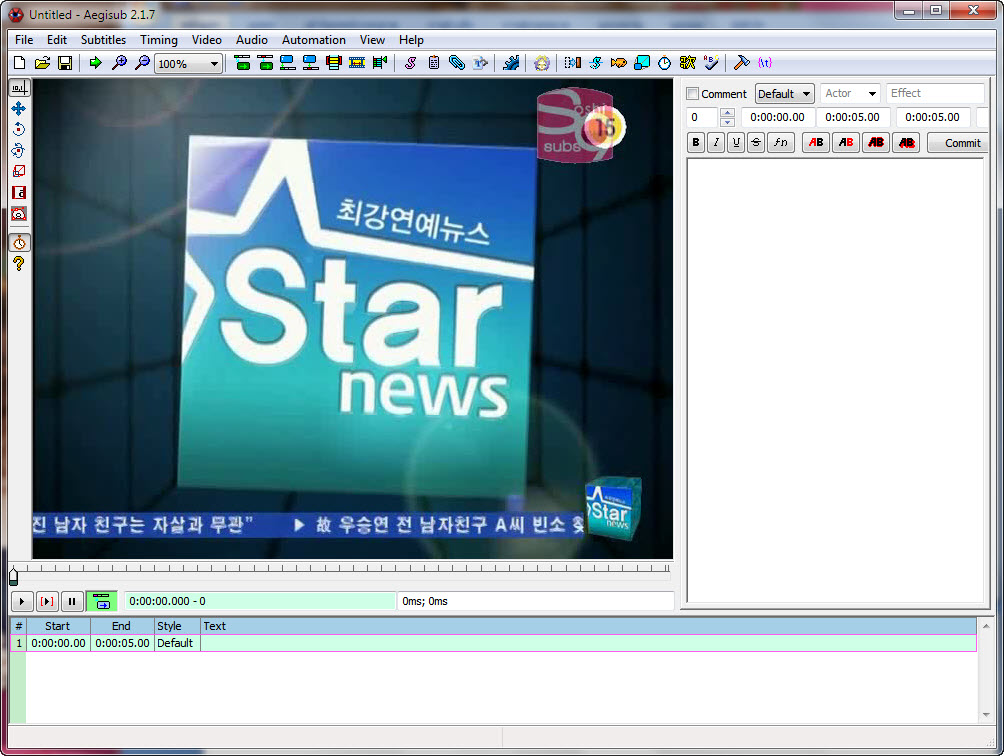The image size is (1004, 756).
Task: Open Options via the hammer icon
Action: pos(741,63)
